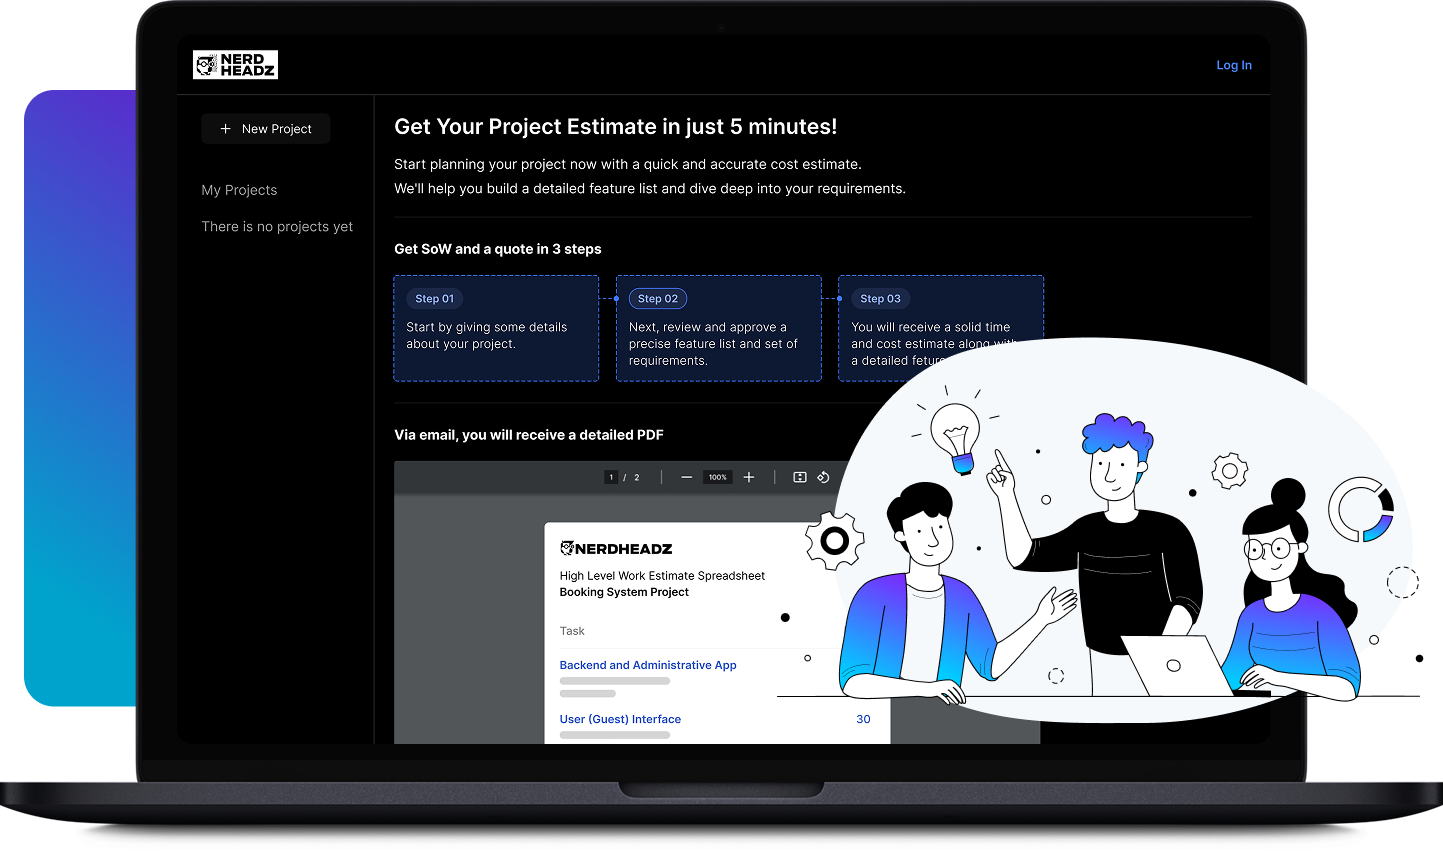Image resolution: width=1443 pixels, height=851 pixels.
Task: Select the Step 02 badge
Action: (658, 299)
